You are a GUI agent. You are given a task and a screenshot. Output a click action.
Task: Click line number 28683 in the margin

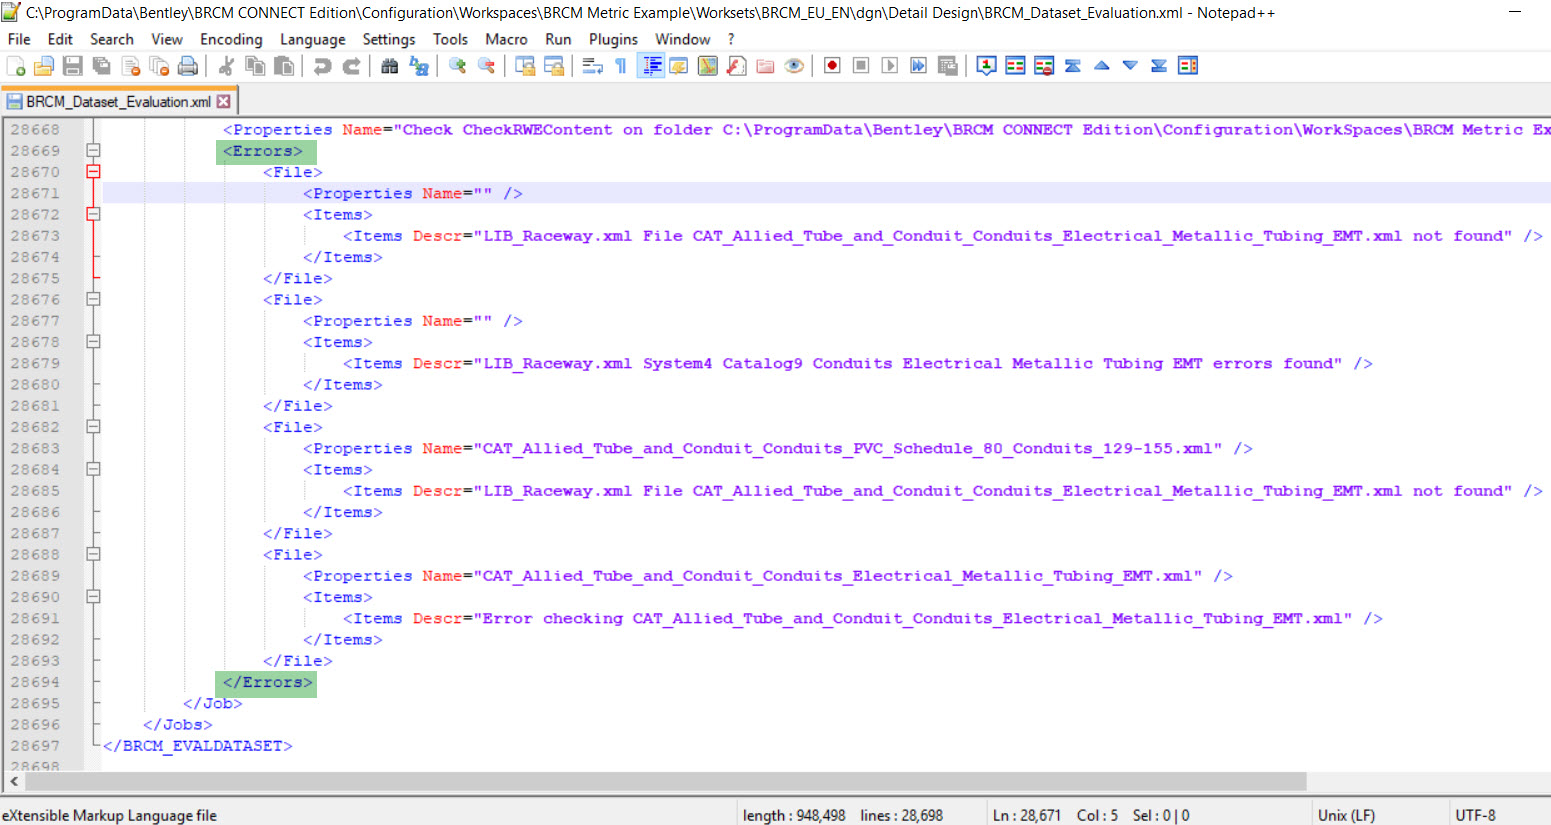point(35,448)
